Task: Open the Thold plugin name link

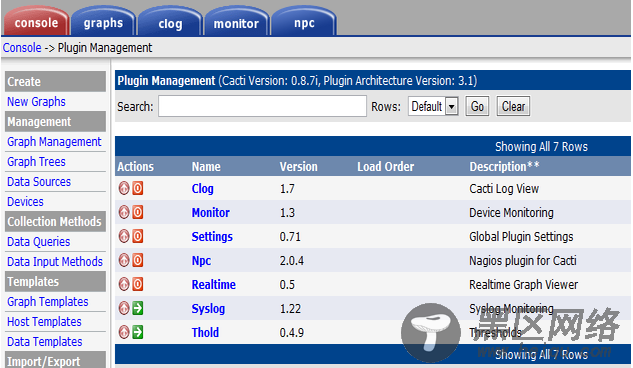Action: (205, 332)
